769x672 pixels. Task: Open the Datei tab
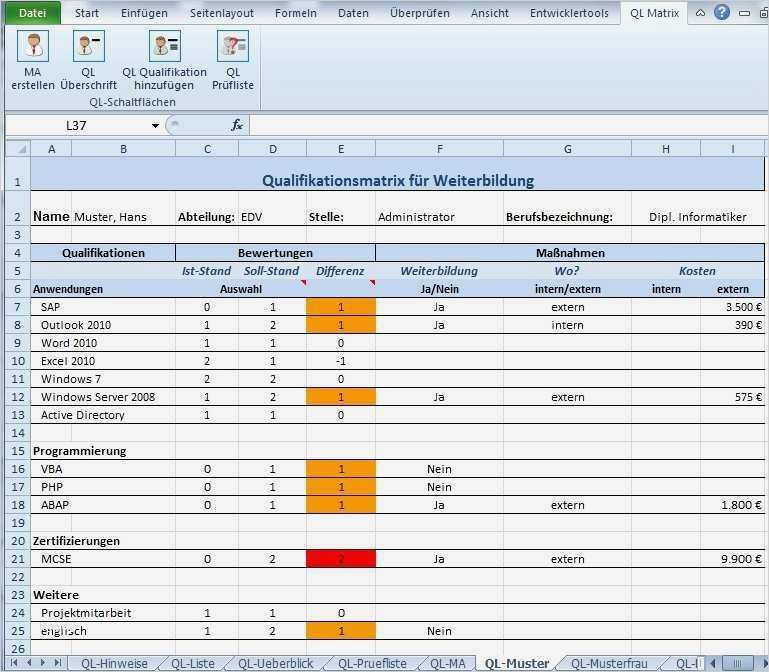tap(33, 13)
